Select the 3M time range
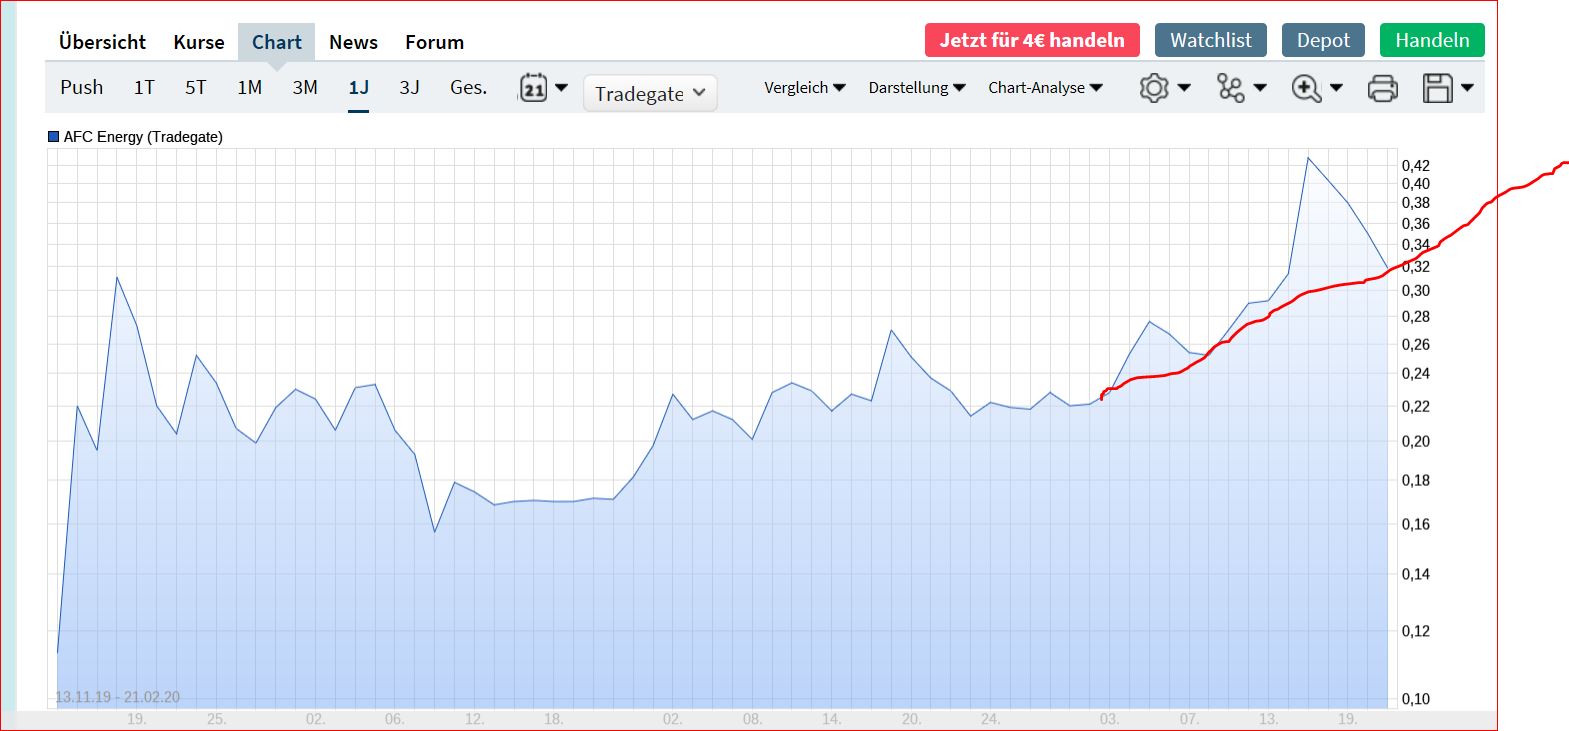The image size is (1569, 731). [305, 88]
